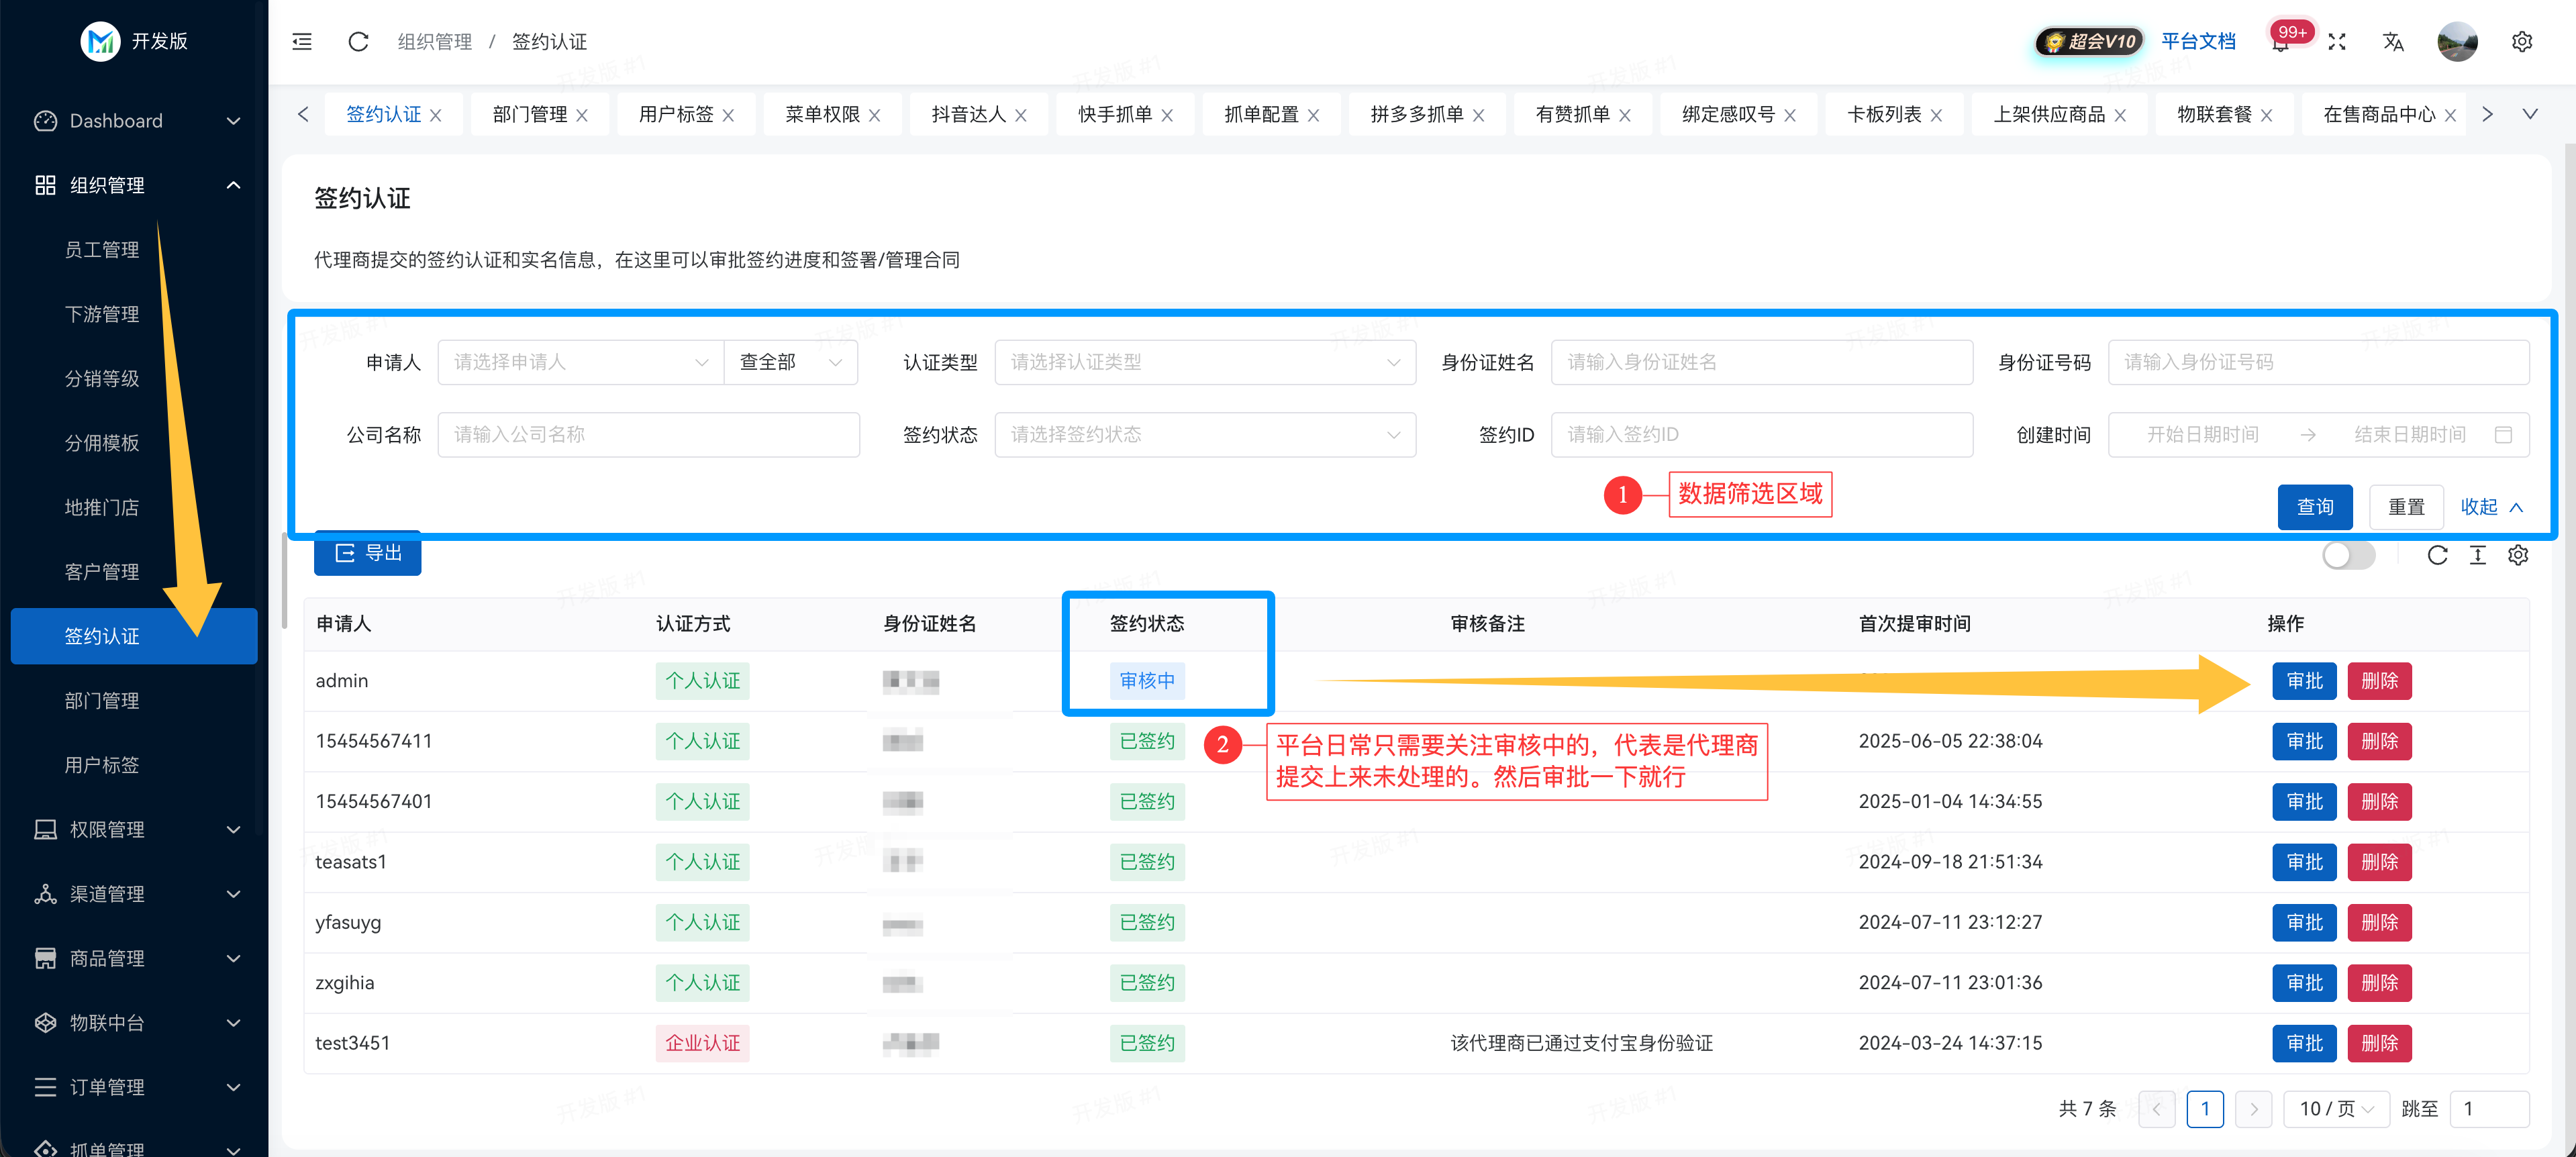Click the page reload icon in header

(358, 41)
